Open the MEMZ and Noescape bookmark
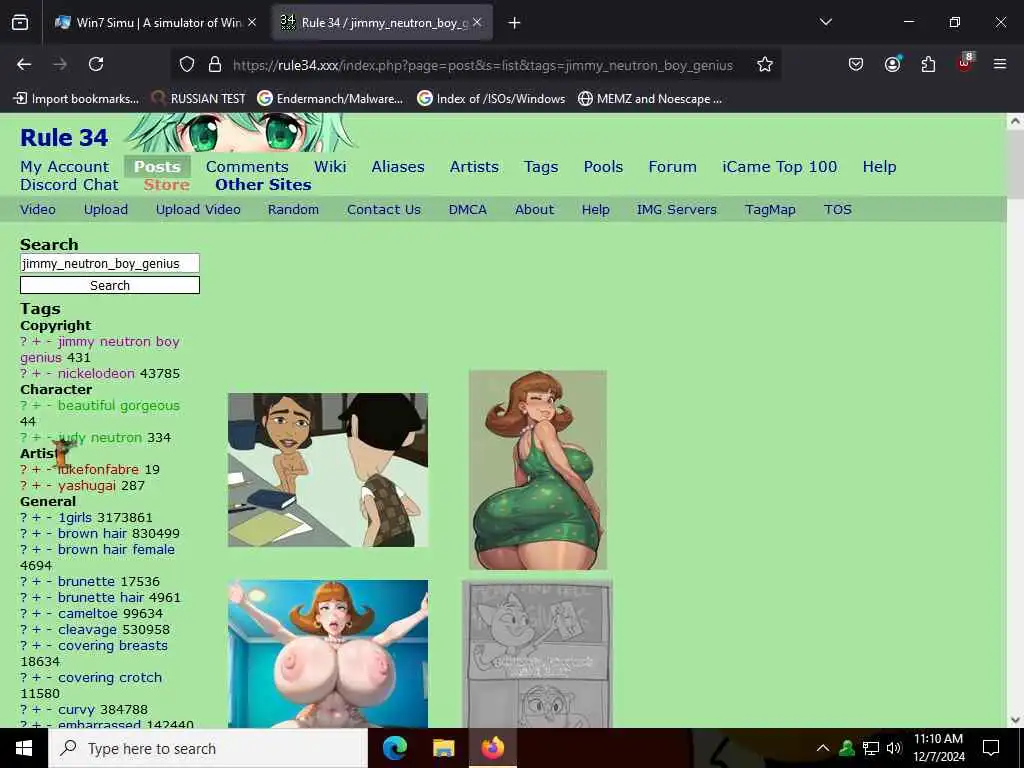 pos(650,99)
